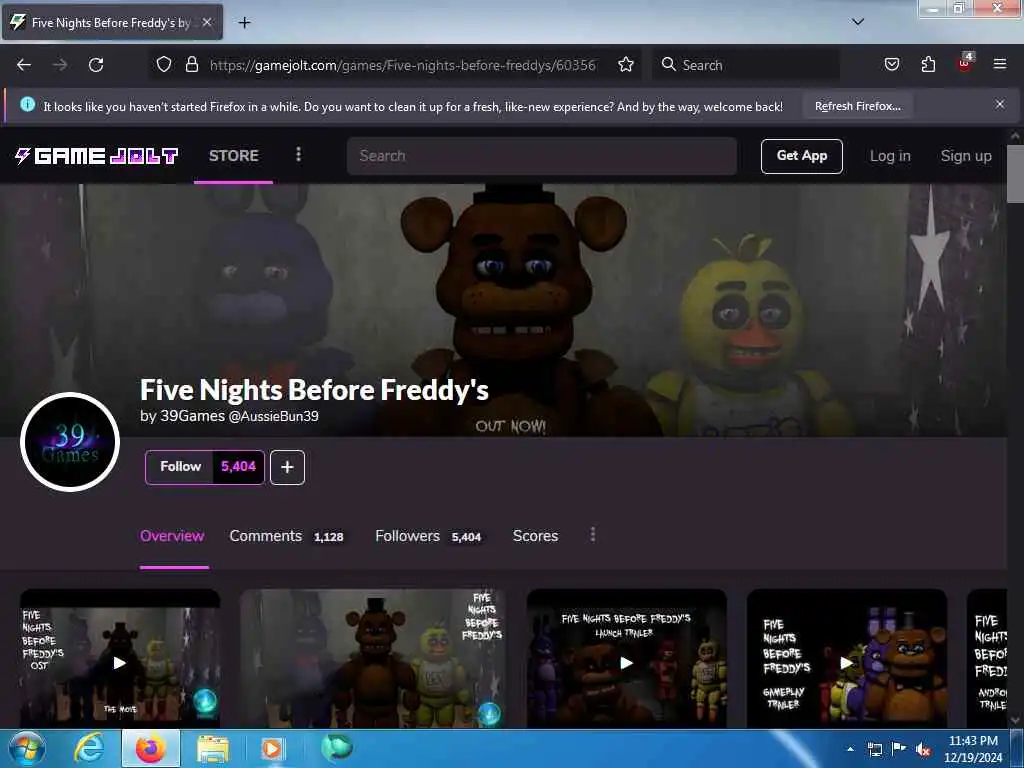This screenshot has height=768, width=1024.
Task: Open the 39 Games developer avatar
Action: pos(70,441)
